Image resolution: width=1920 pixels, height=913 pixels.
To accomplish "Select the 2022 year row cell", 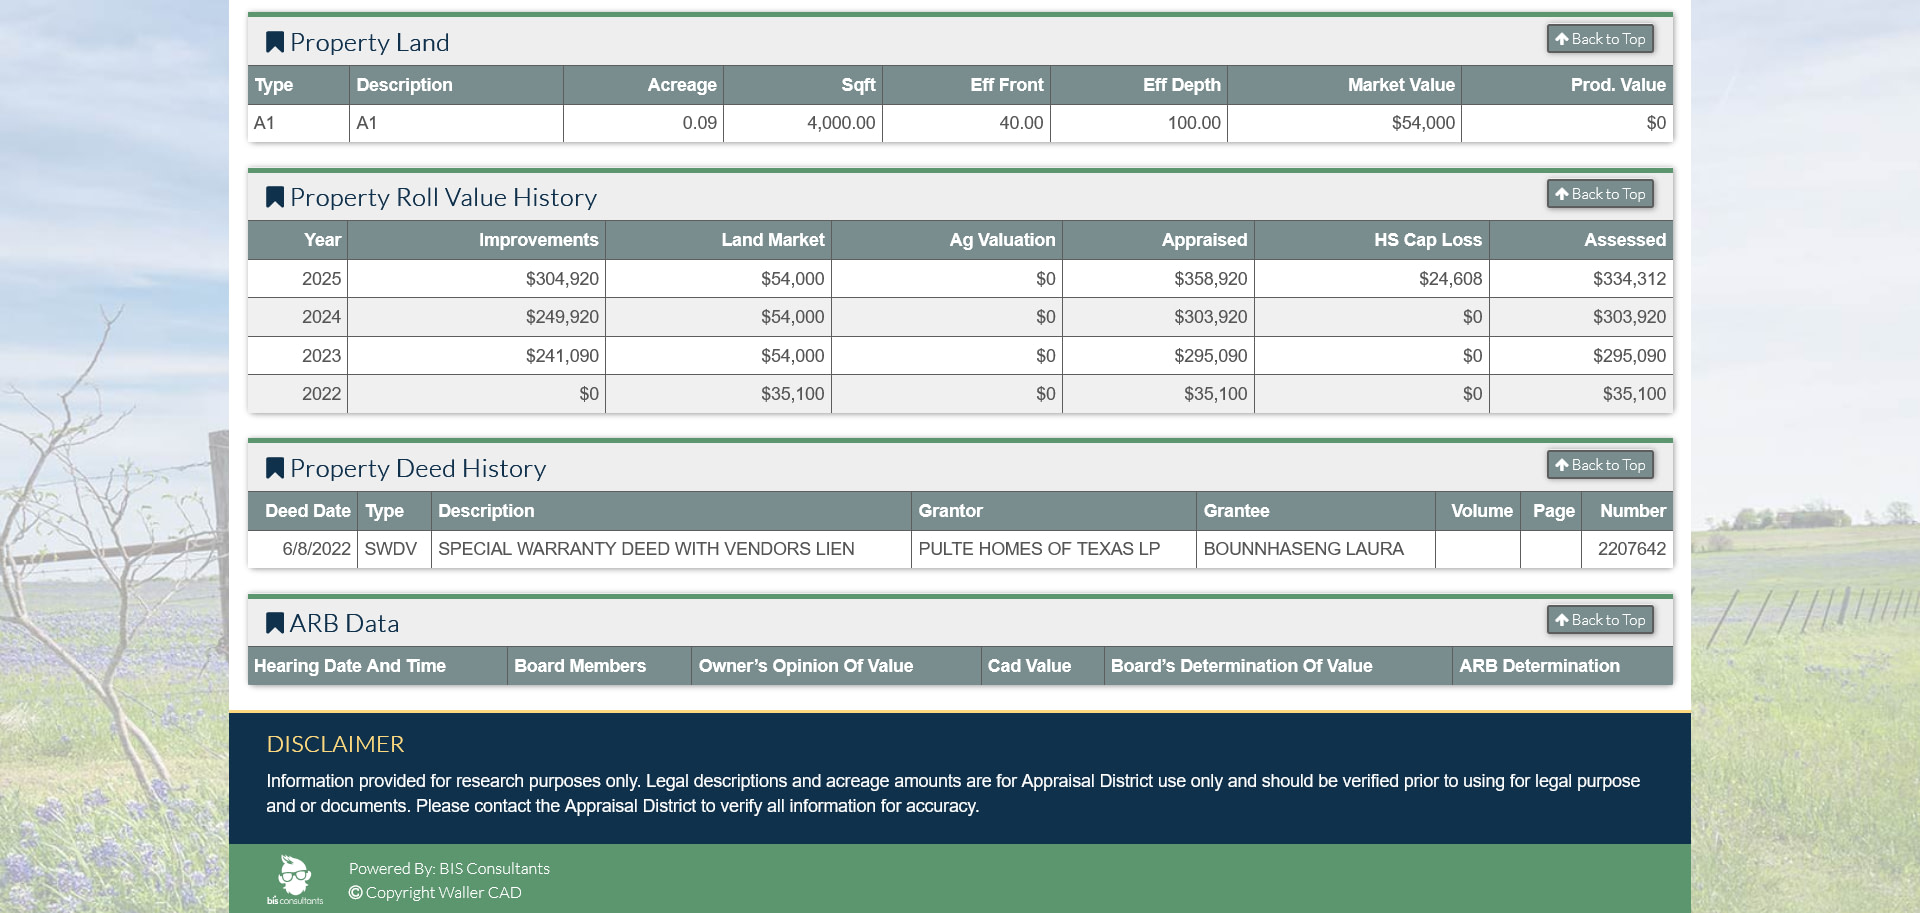I will click(298, 394).
